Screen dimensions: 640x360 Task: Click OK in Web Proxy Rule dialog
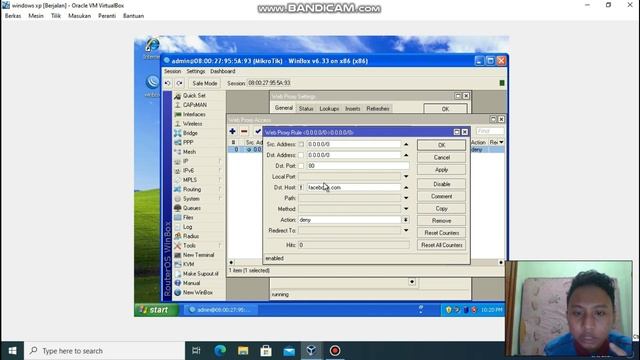click(441, 145)
